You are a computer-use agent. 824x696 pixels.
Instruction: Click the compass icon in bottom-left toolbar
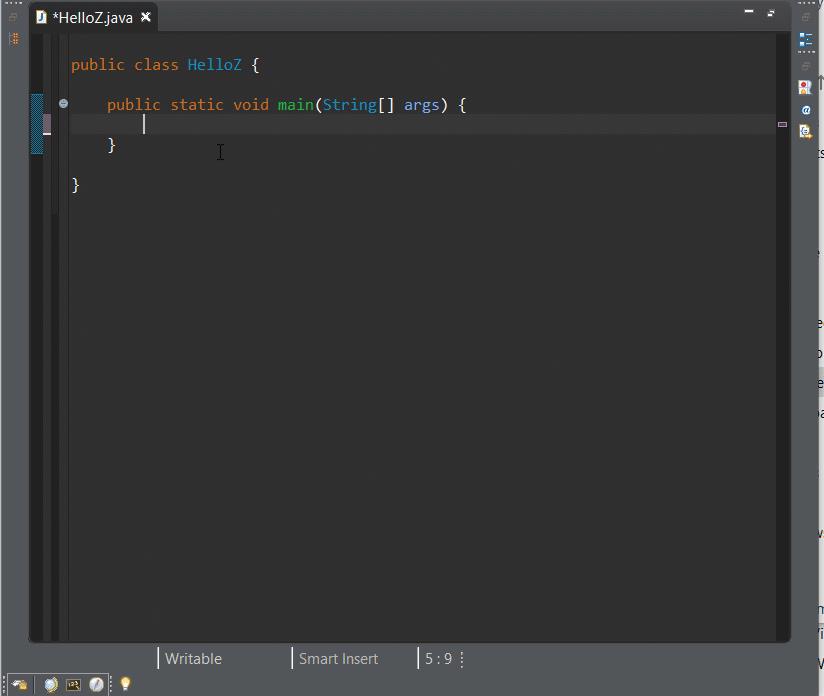pyautogui.click(x=96, y=684)
